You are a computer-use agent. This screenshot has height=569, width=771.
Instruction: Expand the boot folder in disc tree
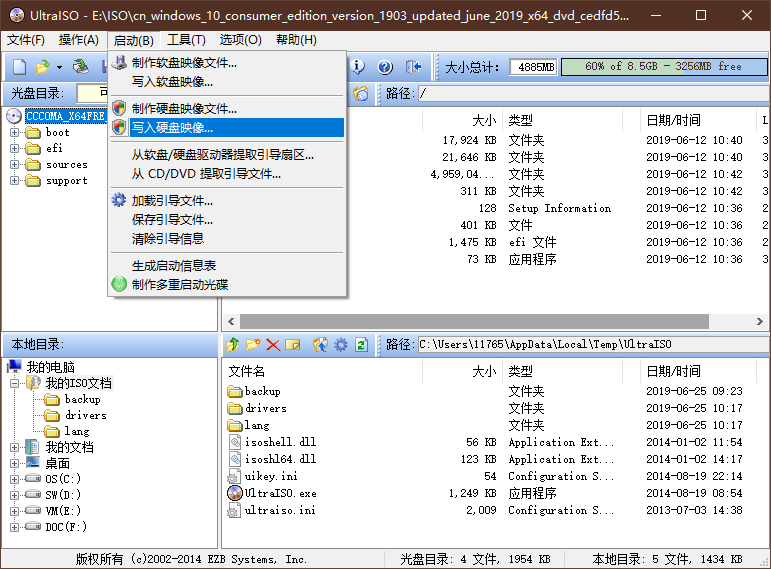14,132
